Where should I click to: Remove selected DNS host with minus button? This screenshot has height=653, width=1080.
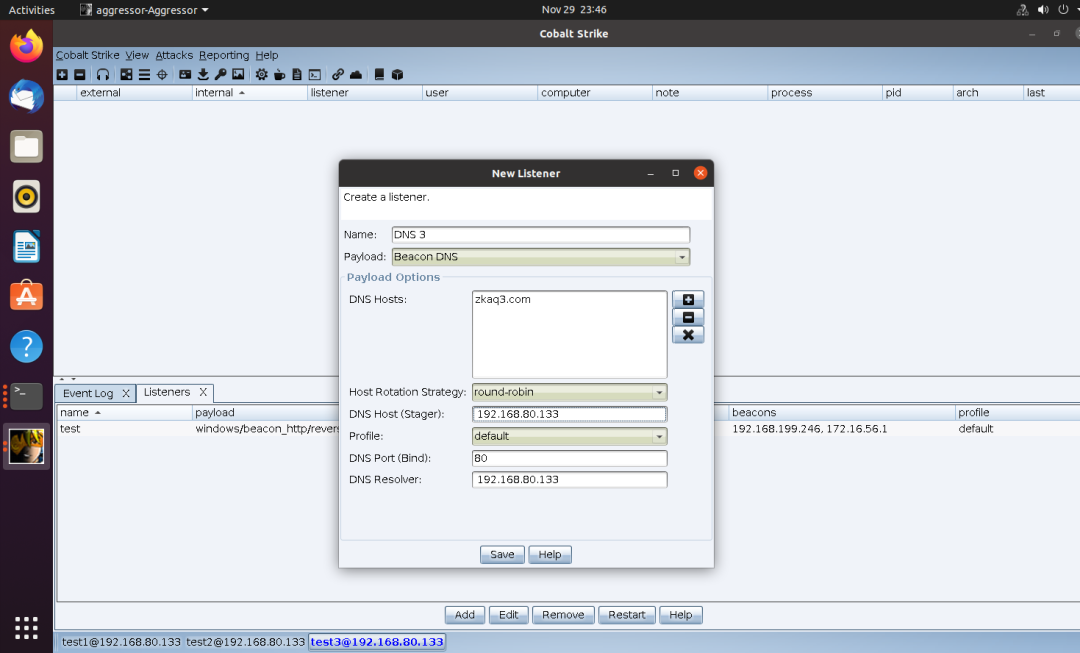[x=688, y=317]
